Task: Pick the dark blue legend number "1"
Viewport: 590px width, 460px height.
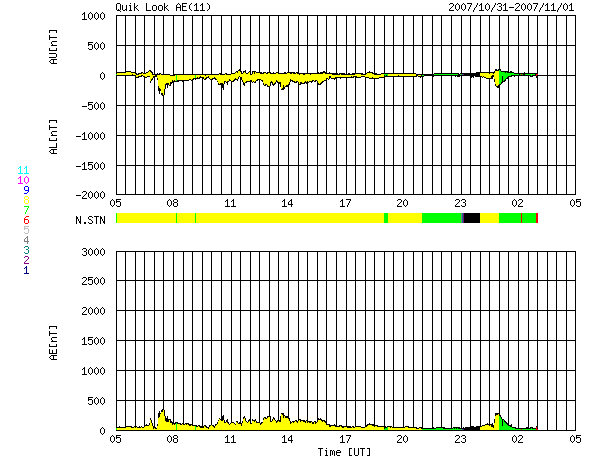Action: click(26, 270)
